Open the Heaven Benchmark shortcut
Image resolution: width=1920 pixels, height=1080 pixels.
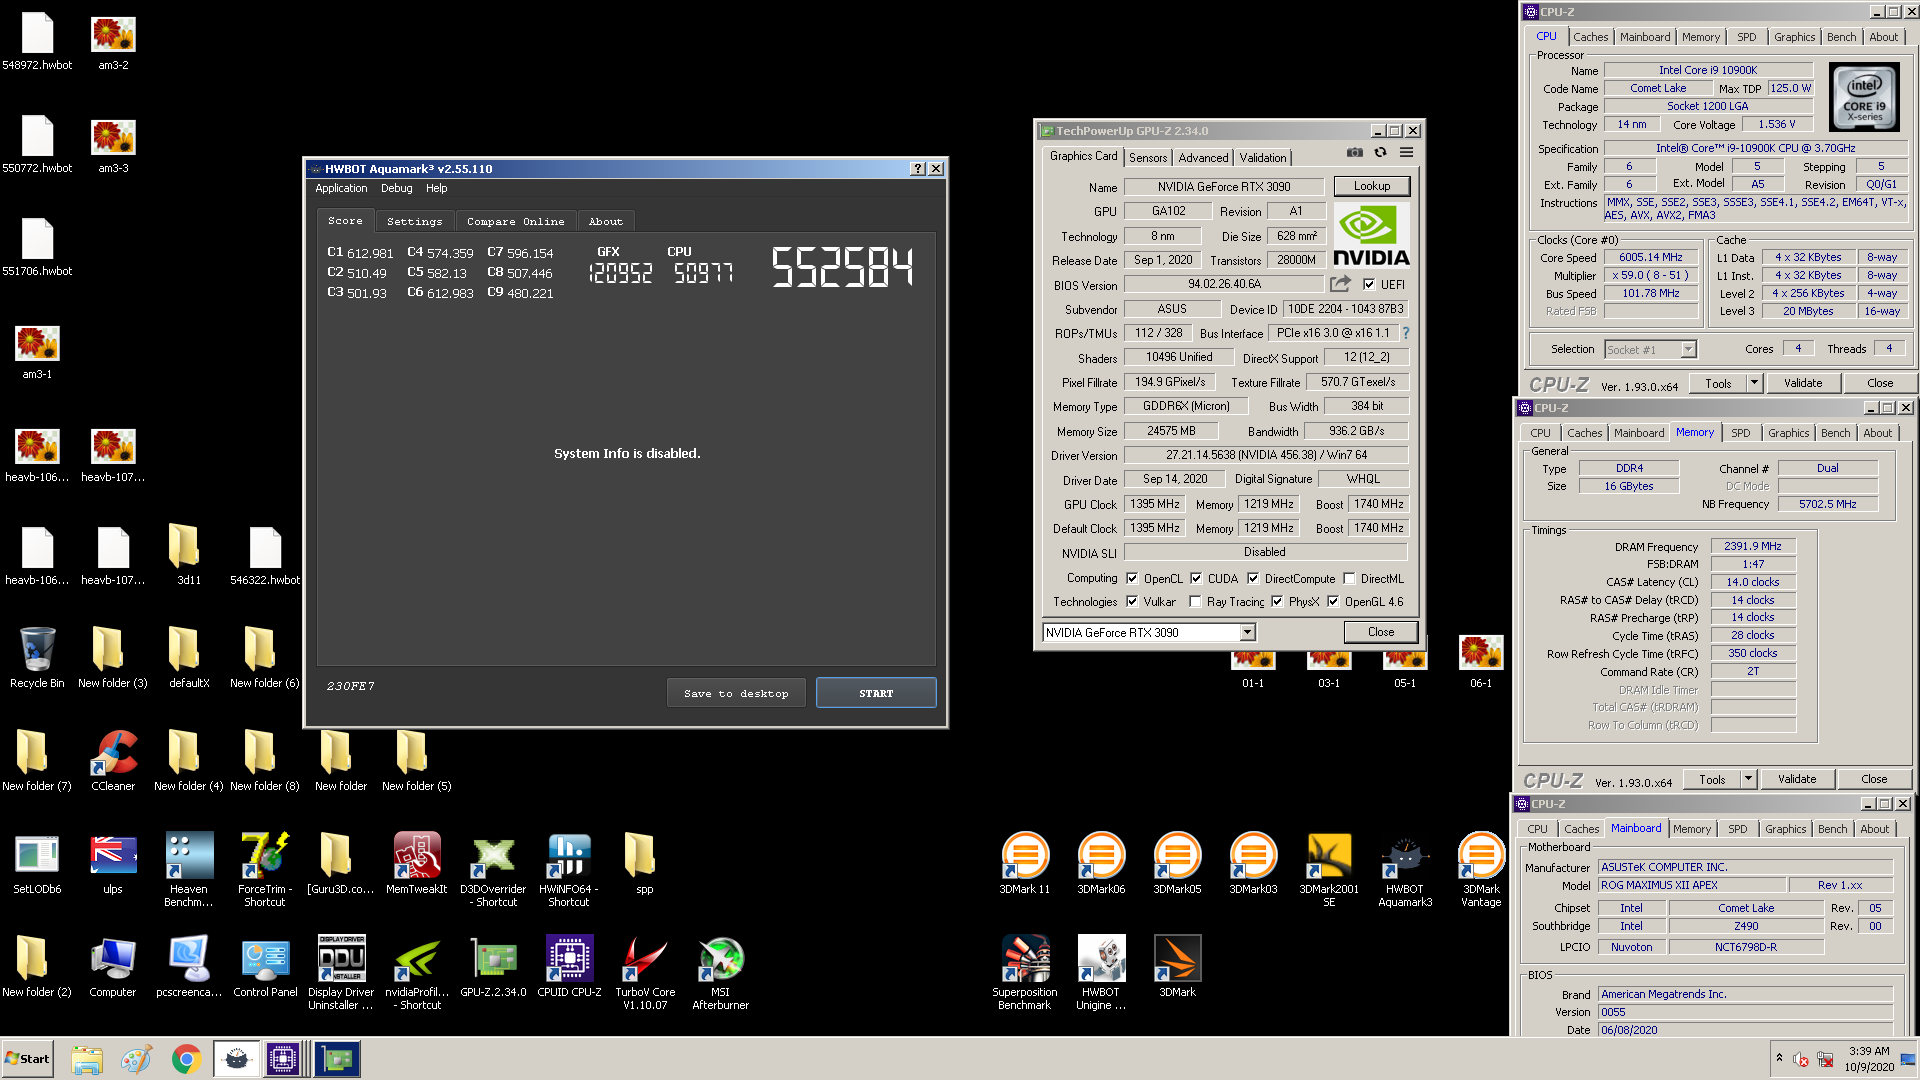[x=189, y=870]
